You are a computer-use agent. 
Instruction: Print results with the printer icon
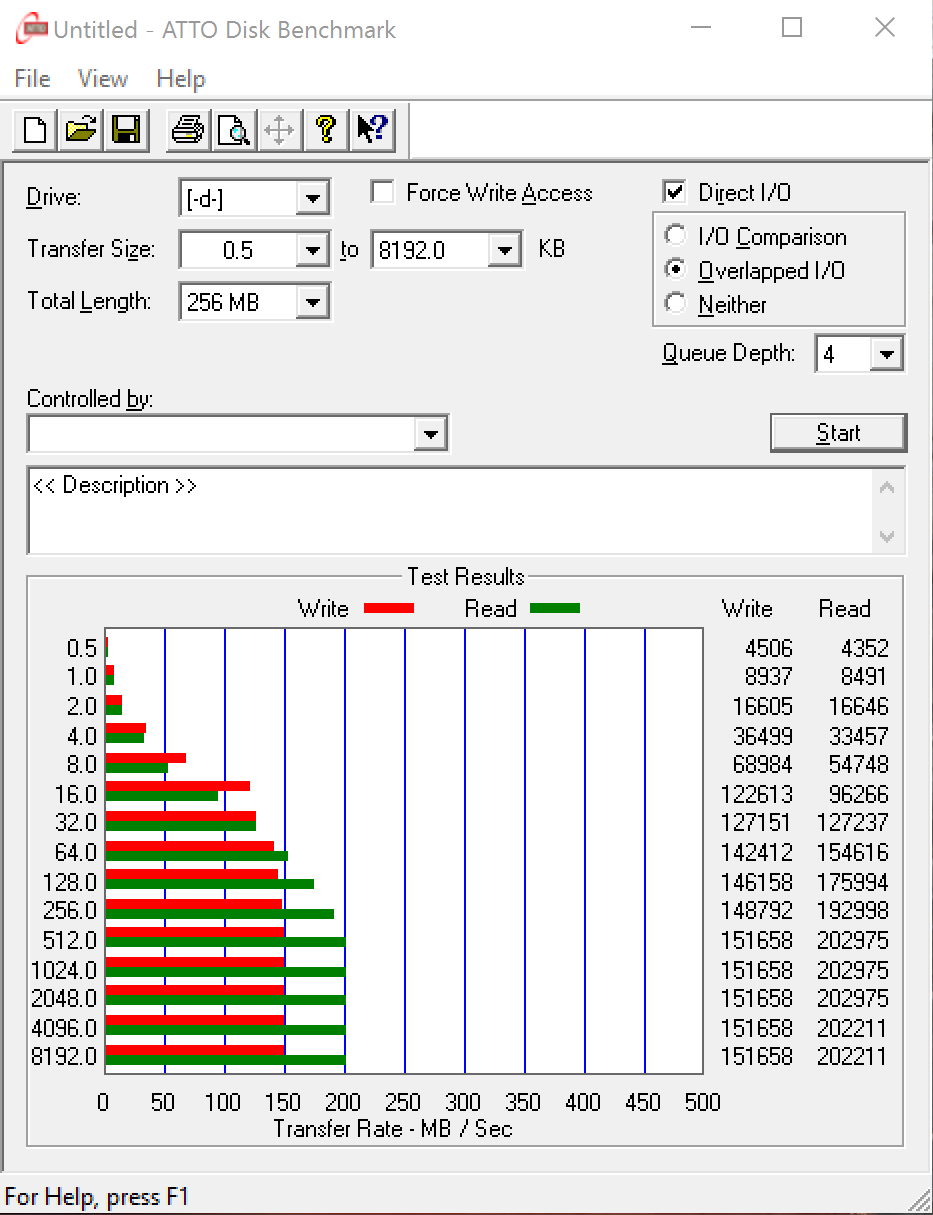(188, 130)
